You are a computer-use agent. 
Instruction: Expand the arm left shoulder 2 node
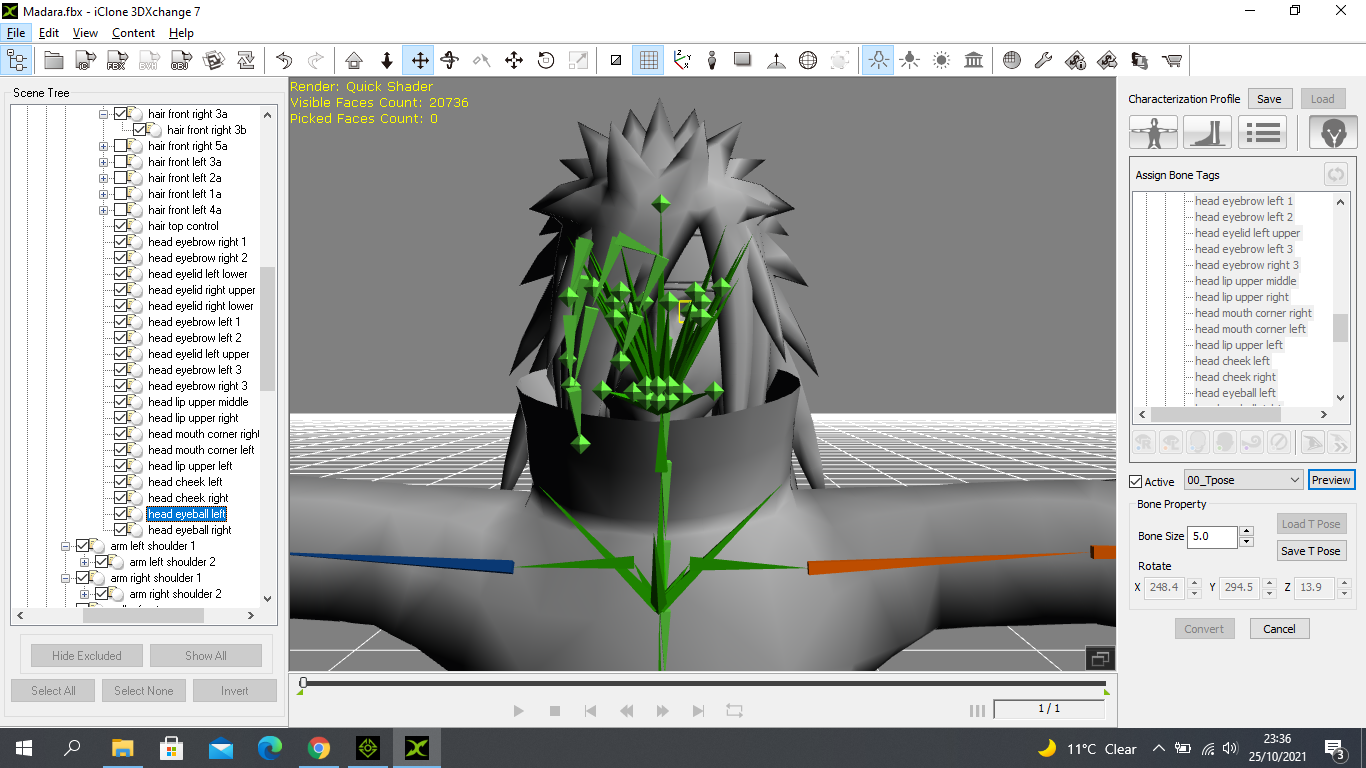coord(84,562)
